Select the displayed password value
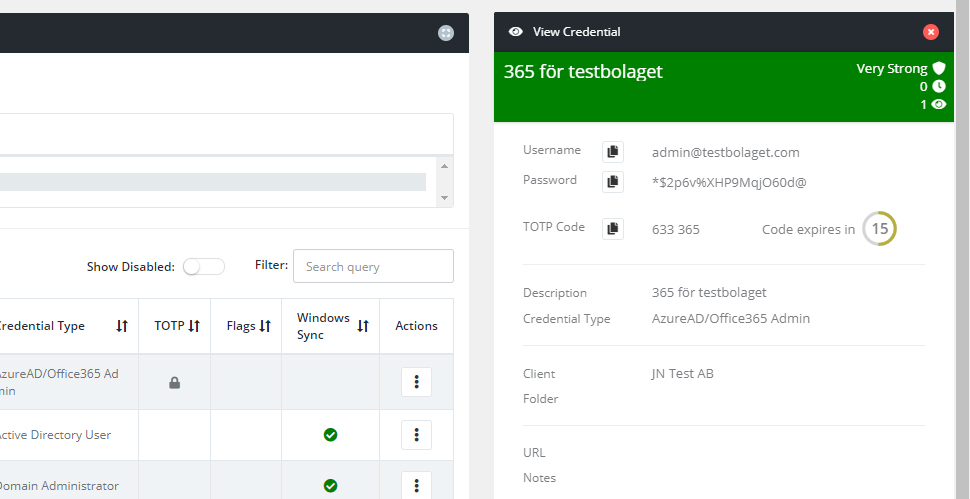This screenshot has width=970, height=499. pyautogui.click(x=729, y=182)
